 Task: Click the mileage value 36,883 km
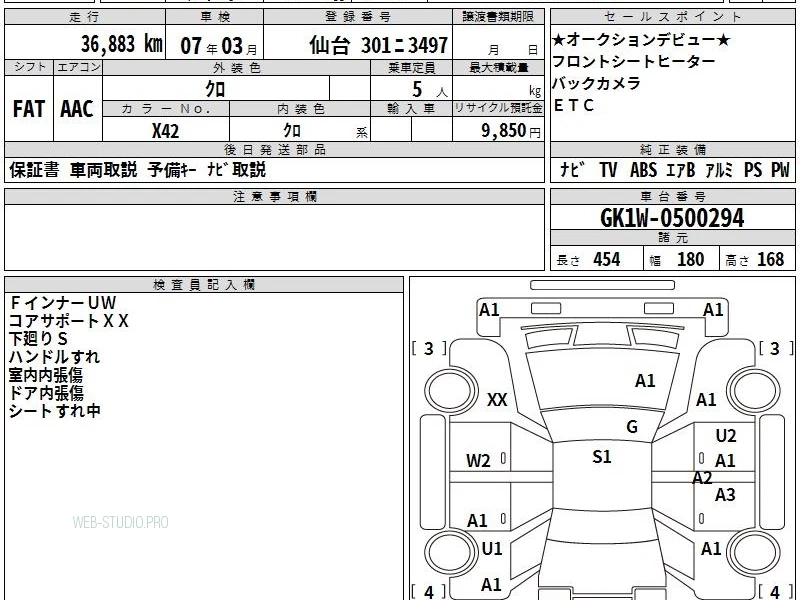coord(121,44)
